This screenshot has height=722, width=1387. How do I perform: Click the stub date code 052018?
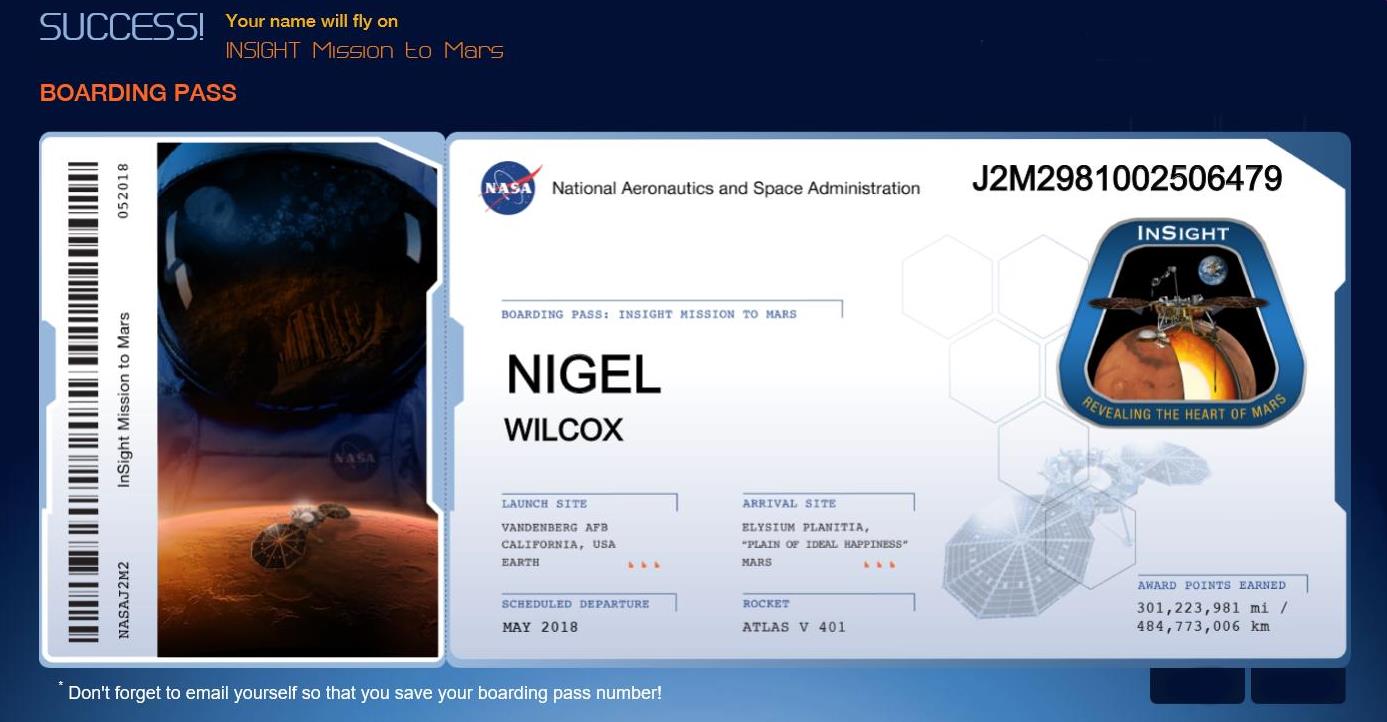pyautogui.click(x=124, y=190)
